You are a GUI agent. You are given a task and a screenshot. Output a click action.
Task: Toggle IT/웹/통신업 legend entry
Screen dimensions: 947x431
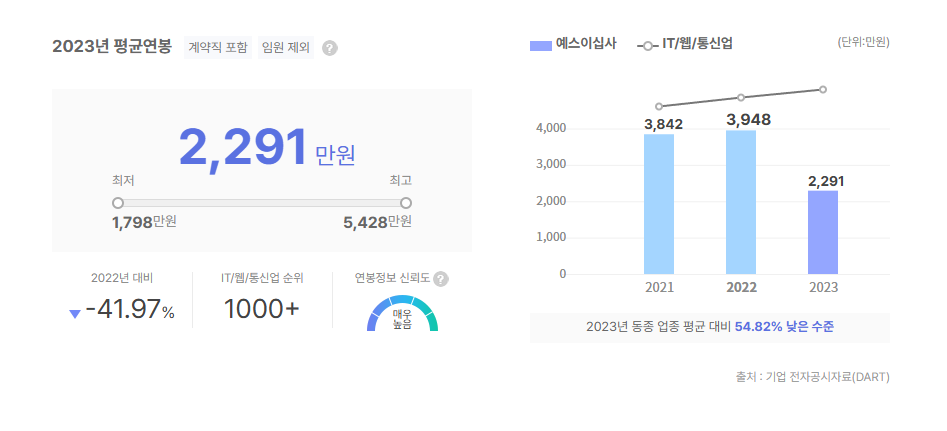coord(685,44)
